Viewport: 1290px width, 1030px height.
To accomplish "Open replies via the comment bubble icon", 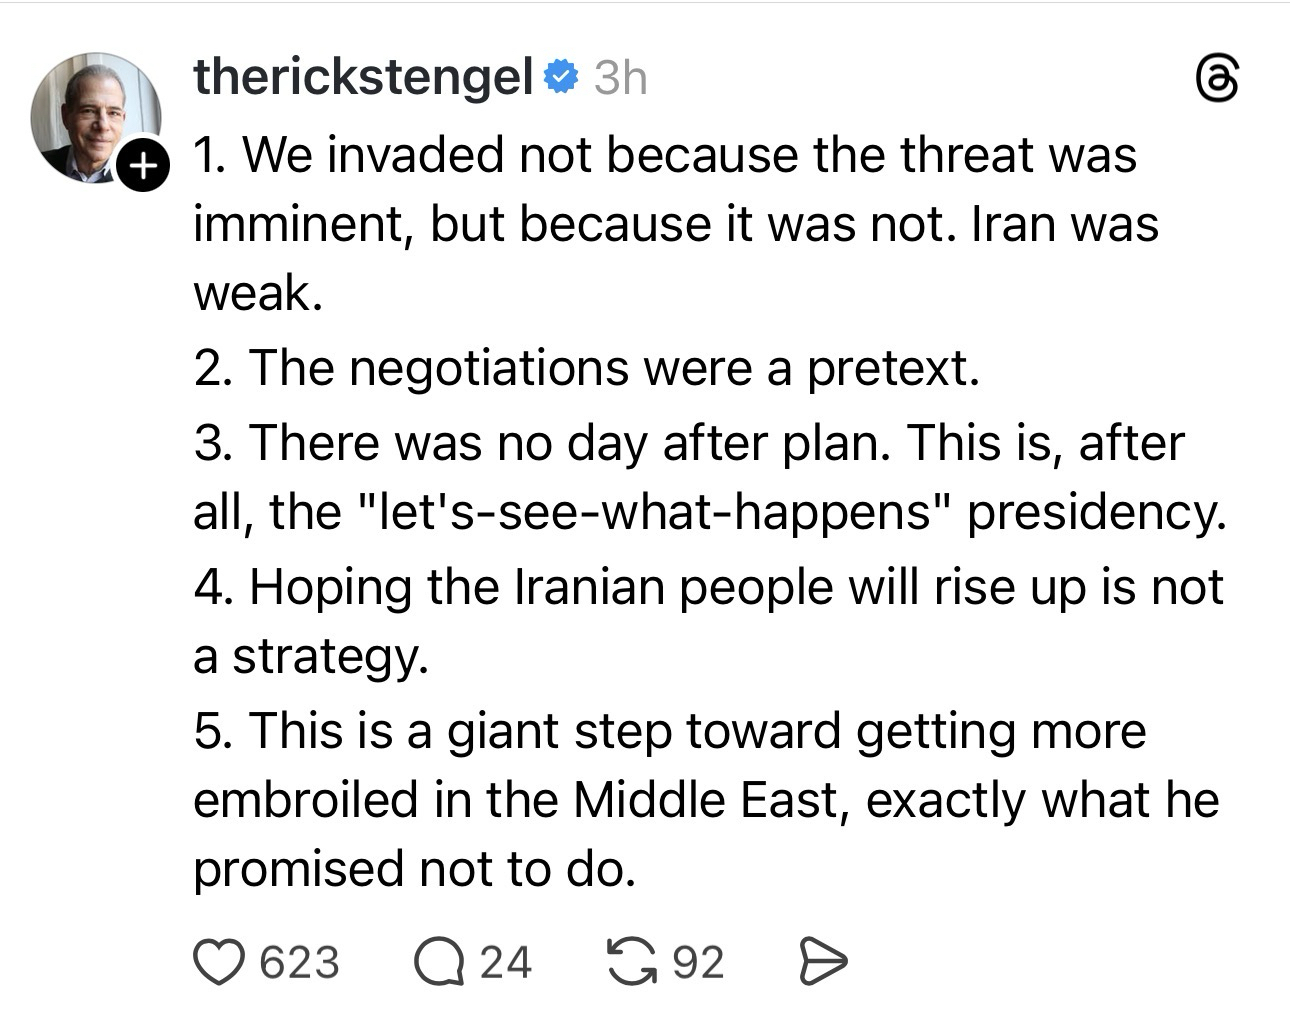I will pyautogui.click(x=438, y=962).
